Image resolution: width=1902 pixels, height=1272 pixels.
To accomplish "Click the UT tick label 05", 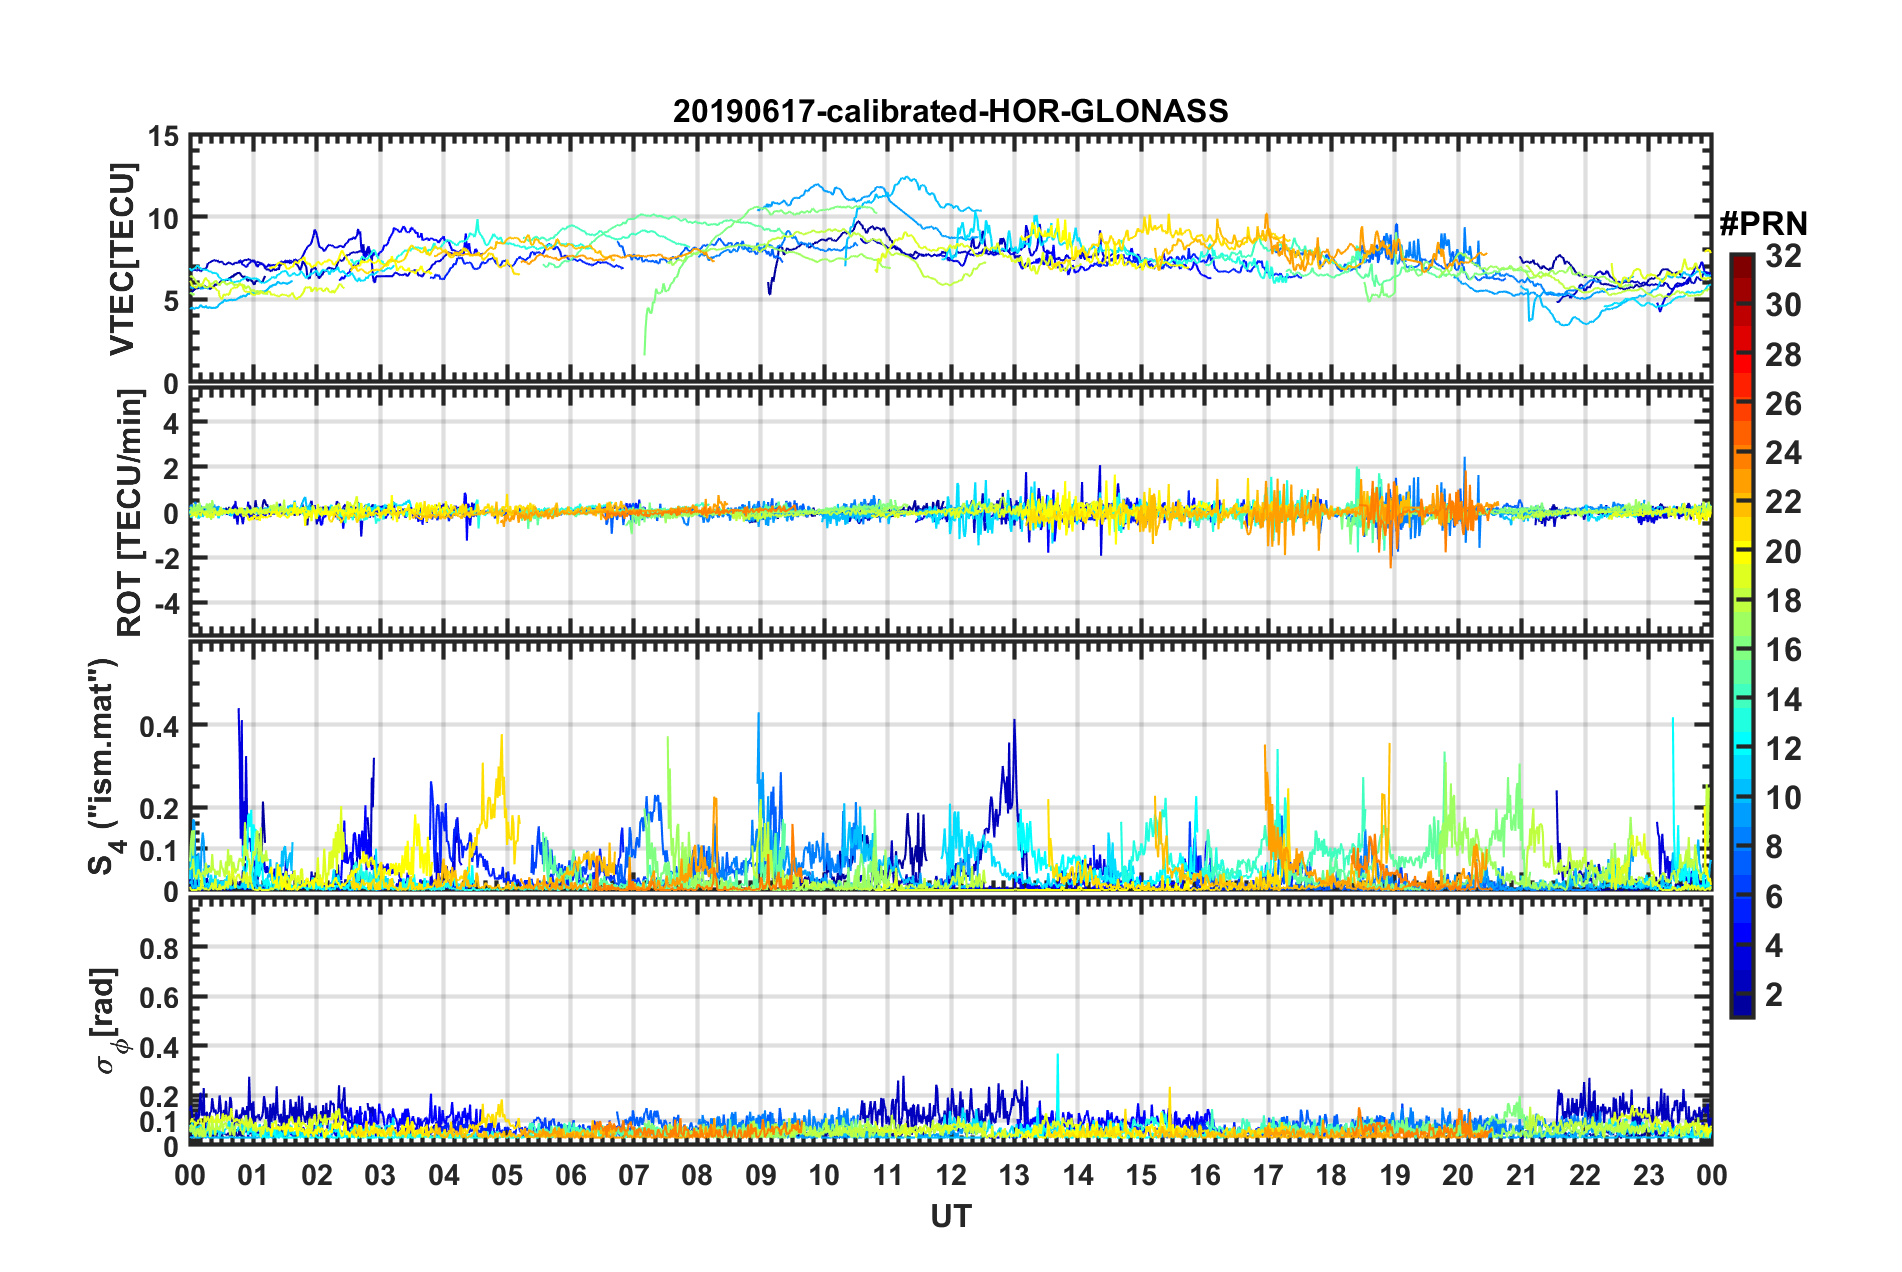I will pos(507,1175).
